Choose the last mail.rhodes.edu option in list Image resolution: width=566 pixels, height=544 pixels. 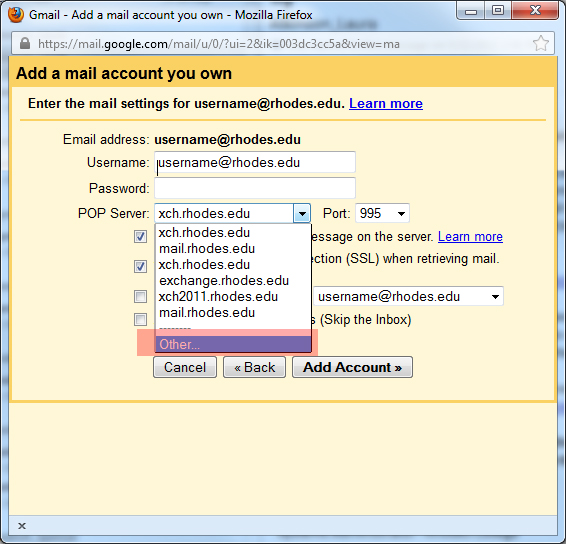pyautogui.click(x=233, y=312)
